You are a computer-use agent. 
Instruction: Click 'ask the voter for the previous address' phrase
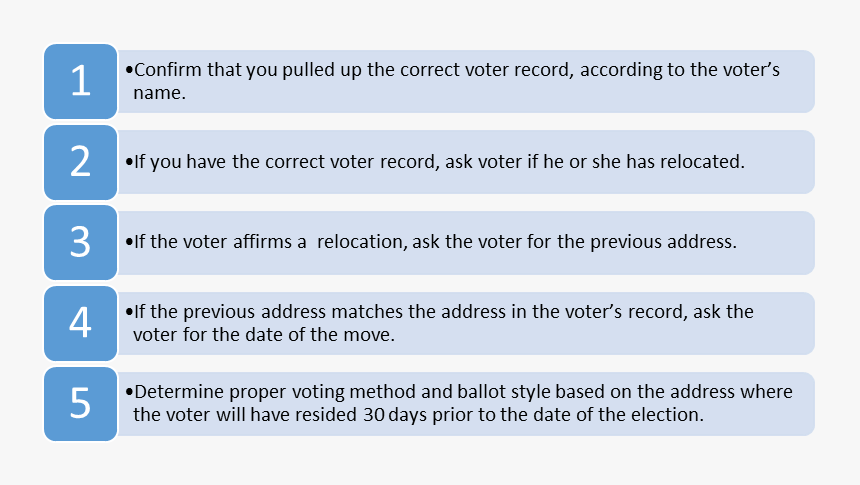(574, 242)
